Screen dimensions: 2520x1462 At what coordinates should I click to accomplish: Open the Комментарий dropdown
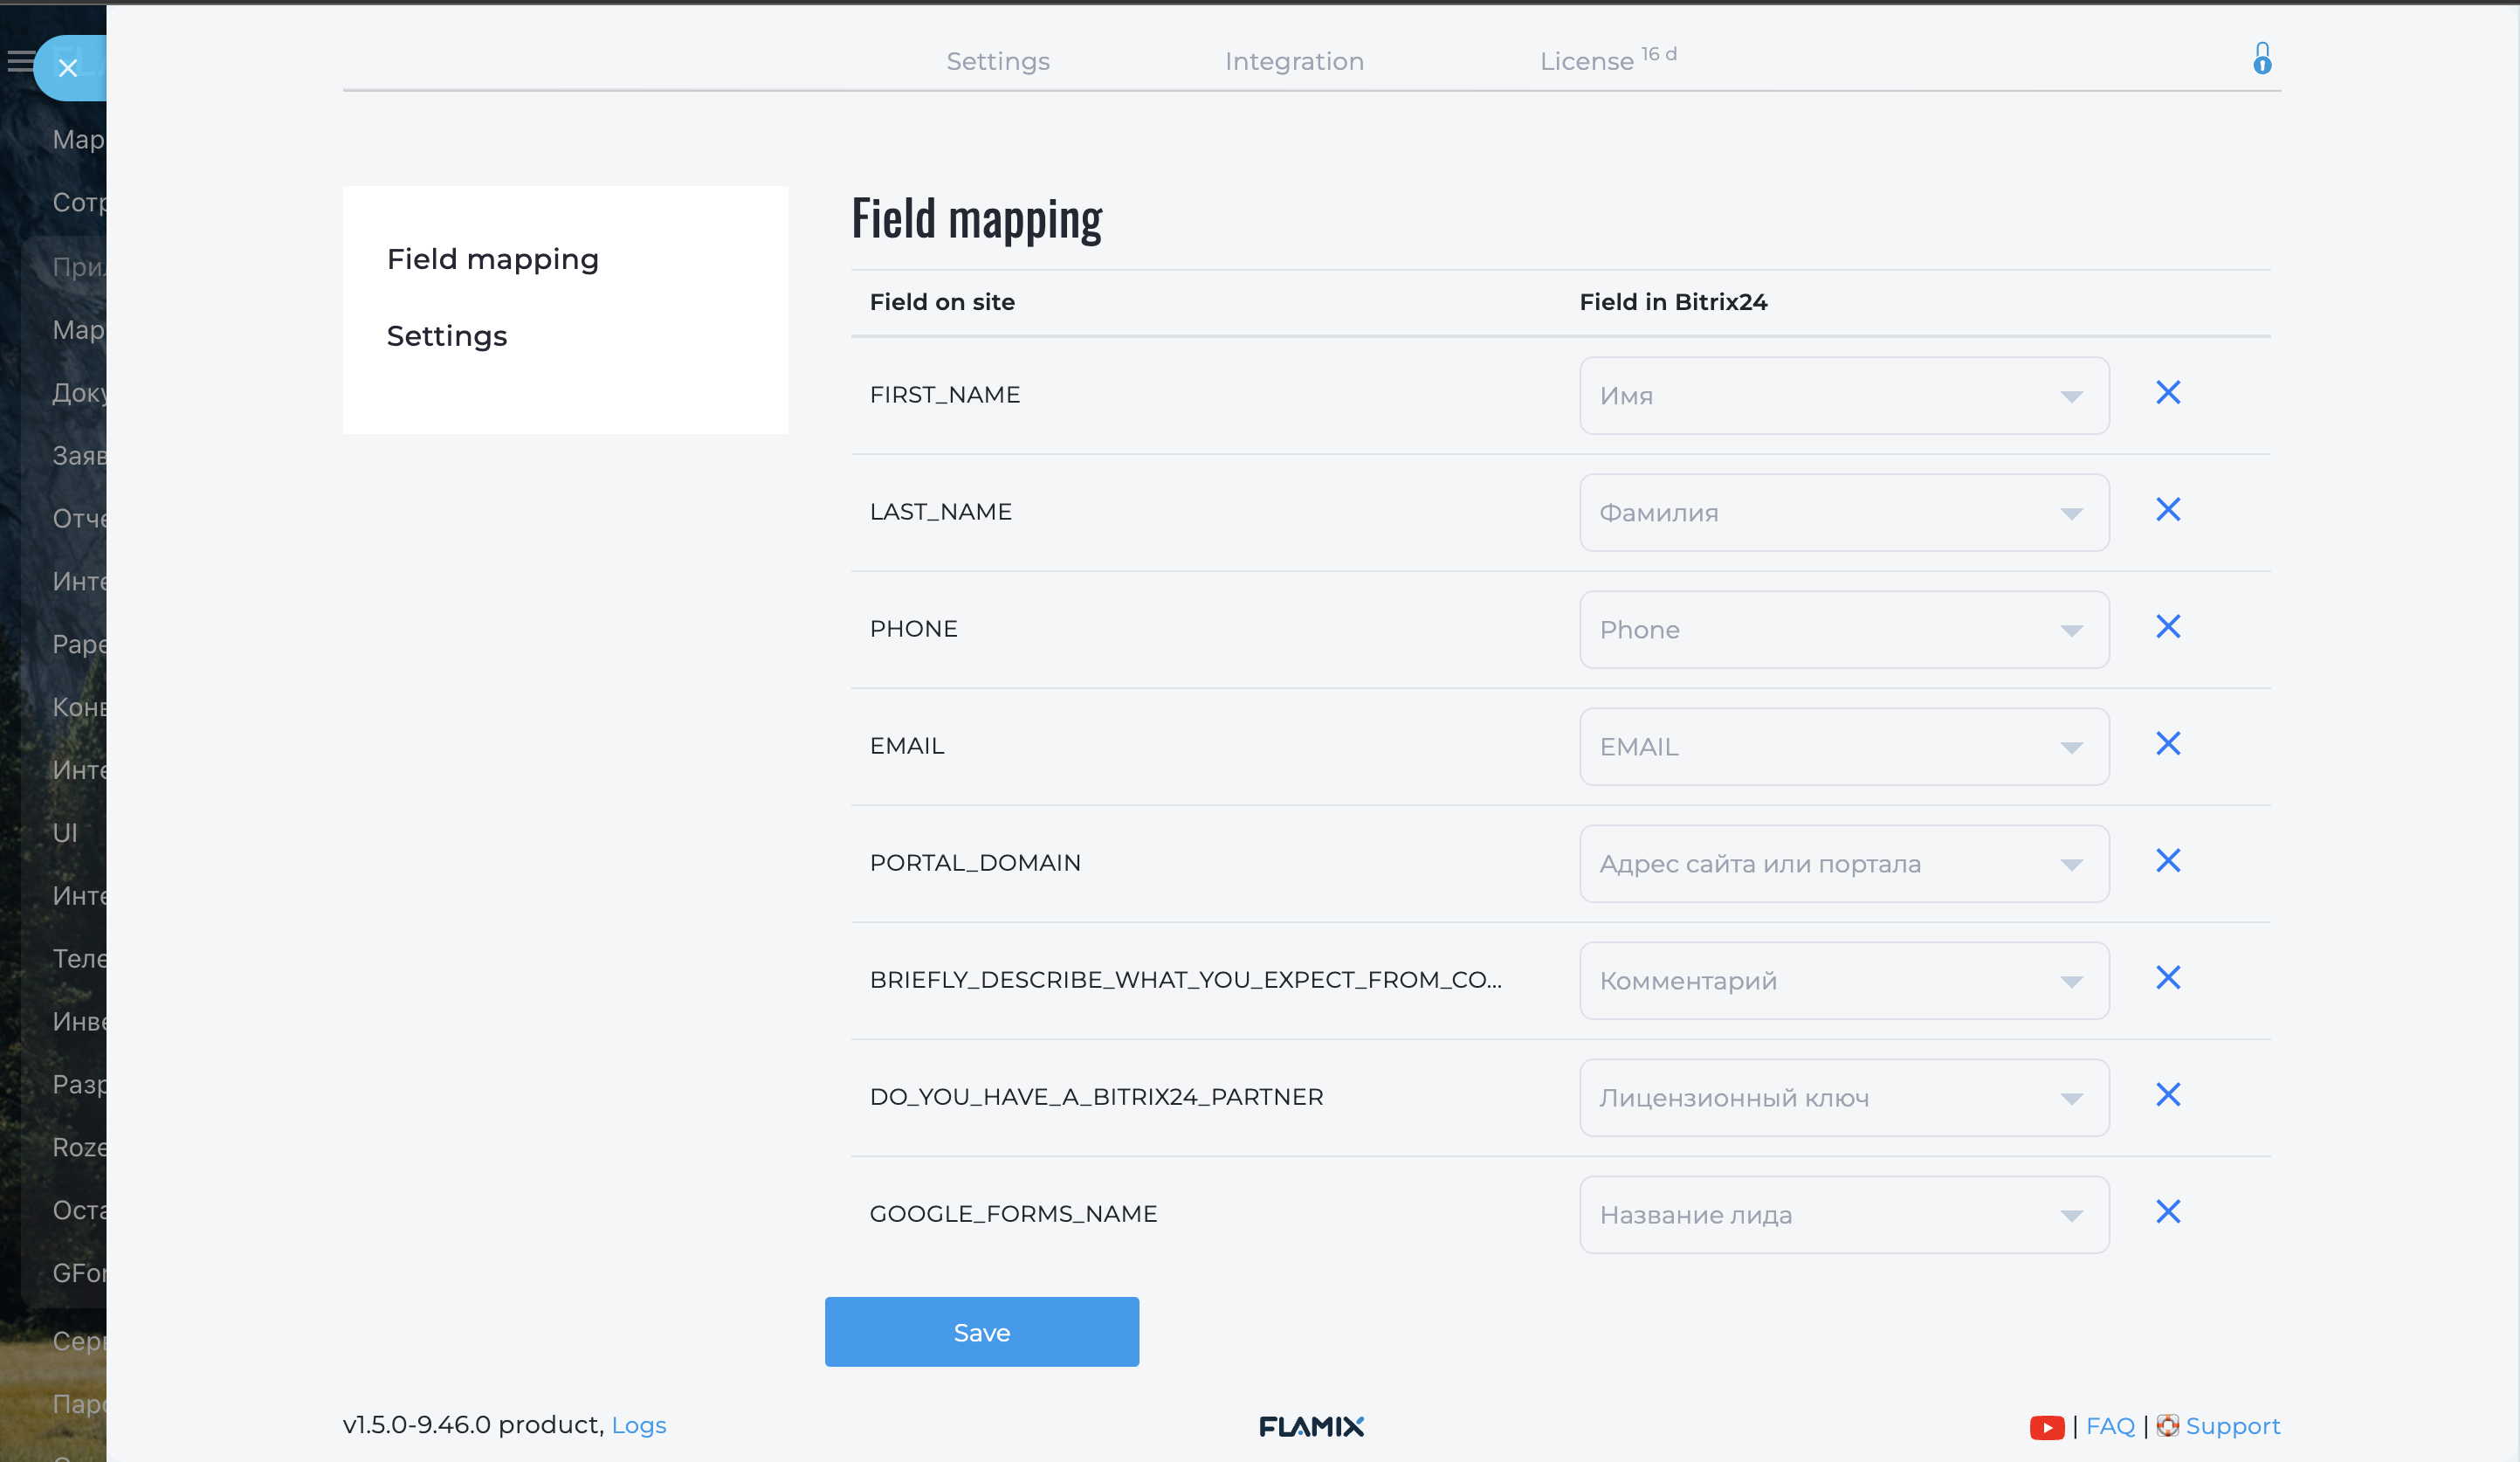(x=1843, y=981)
